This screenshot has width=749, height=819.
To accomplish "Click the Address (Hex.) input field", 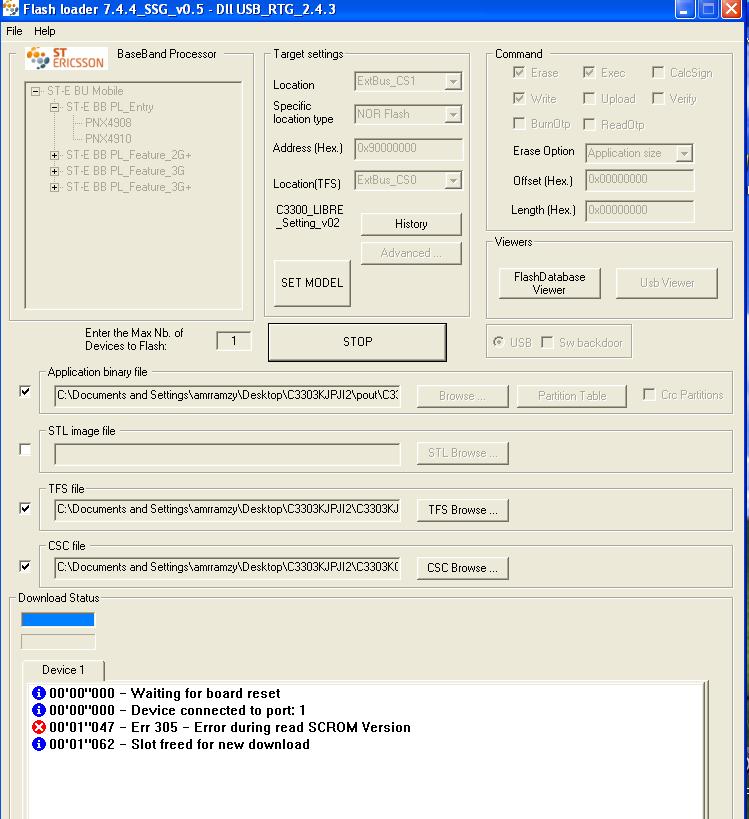I will pos(408,148).
